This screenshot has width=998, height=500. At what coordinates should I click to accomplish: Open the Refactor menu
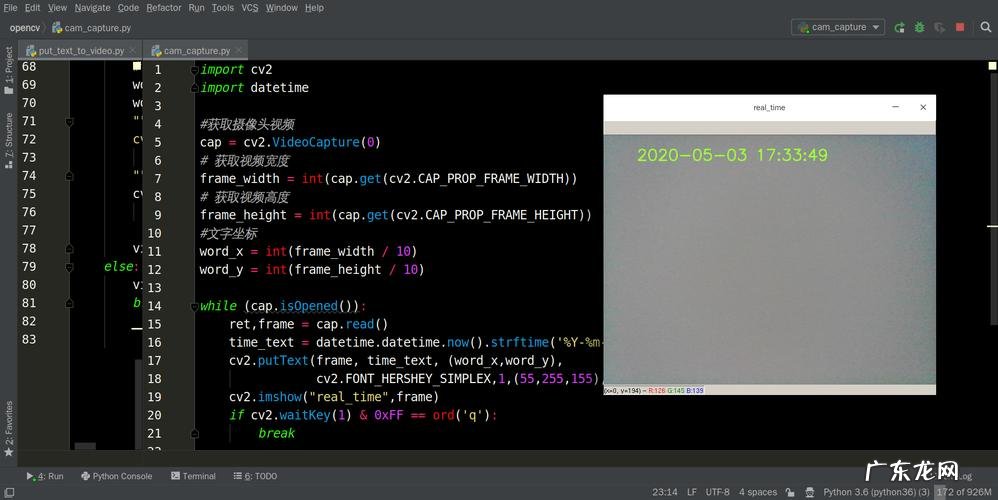164,8
